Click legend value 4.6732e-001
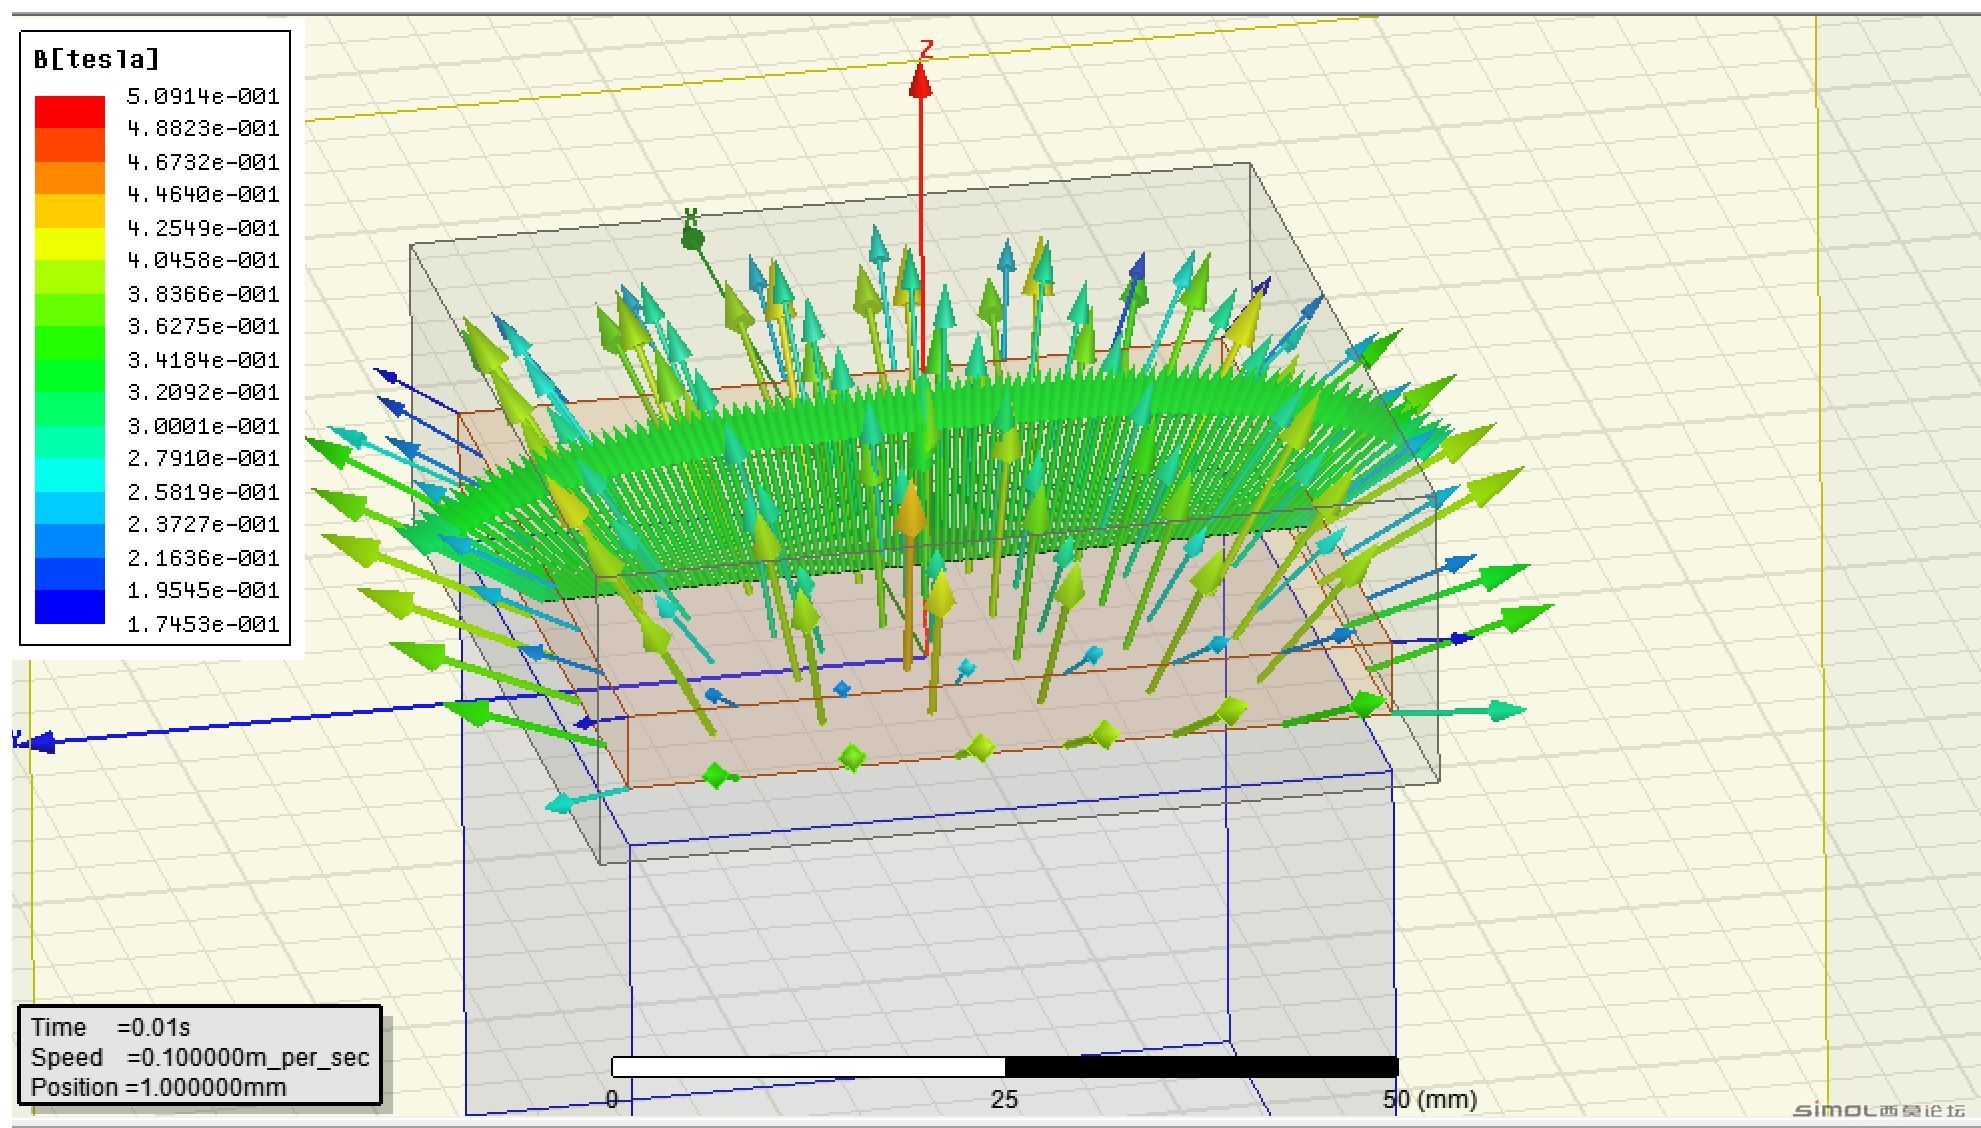Image resolution: width=1981 pixels, height=1128 pixels. (203, 162)
